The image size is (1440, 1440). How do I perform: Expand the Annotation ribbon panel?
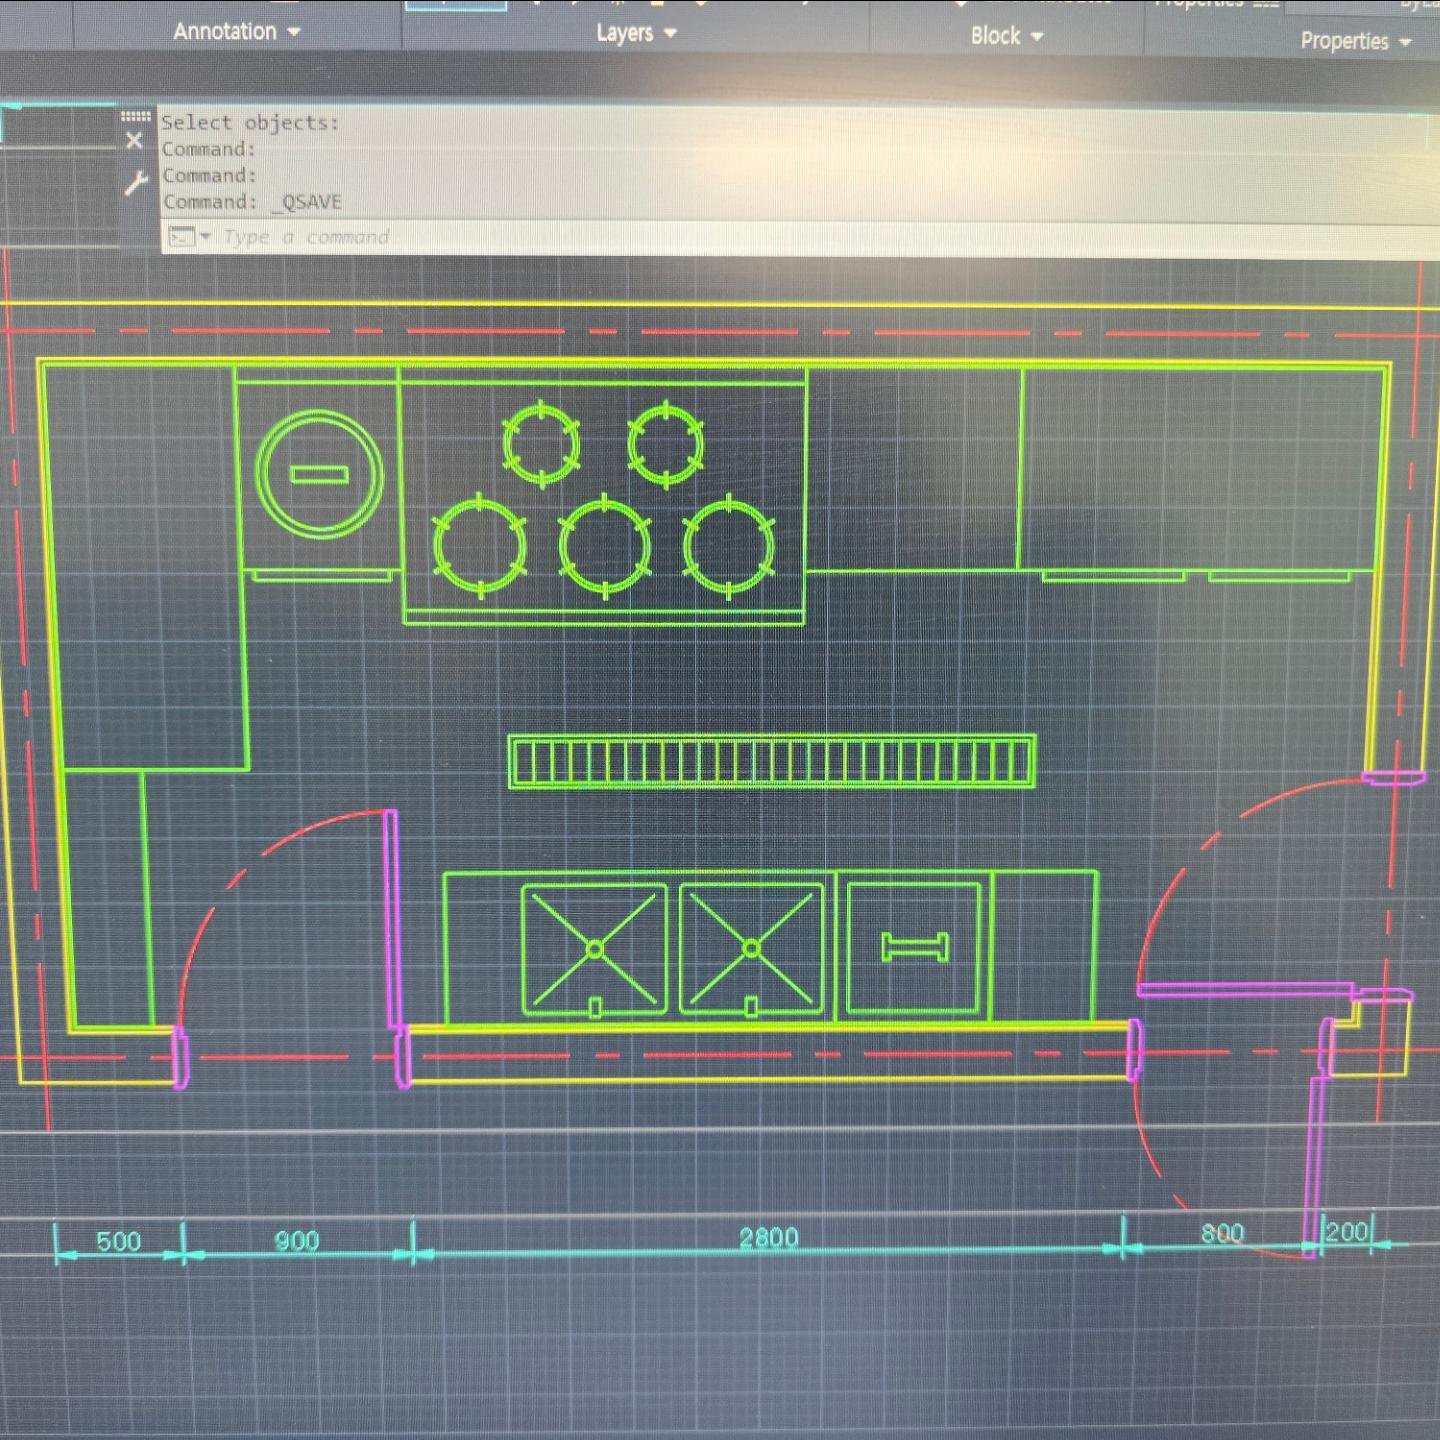click(237, 32)
